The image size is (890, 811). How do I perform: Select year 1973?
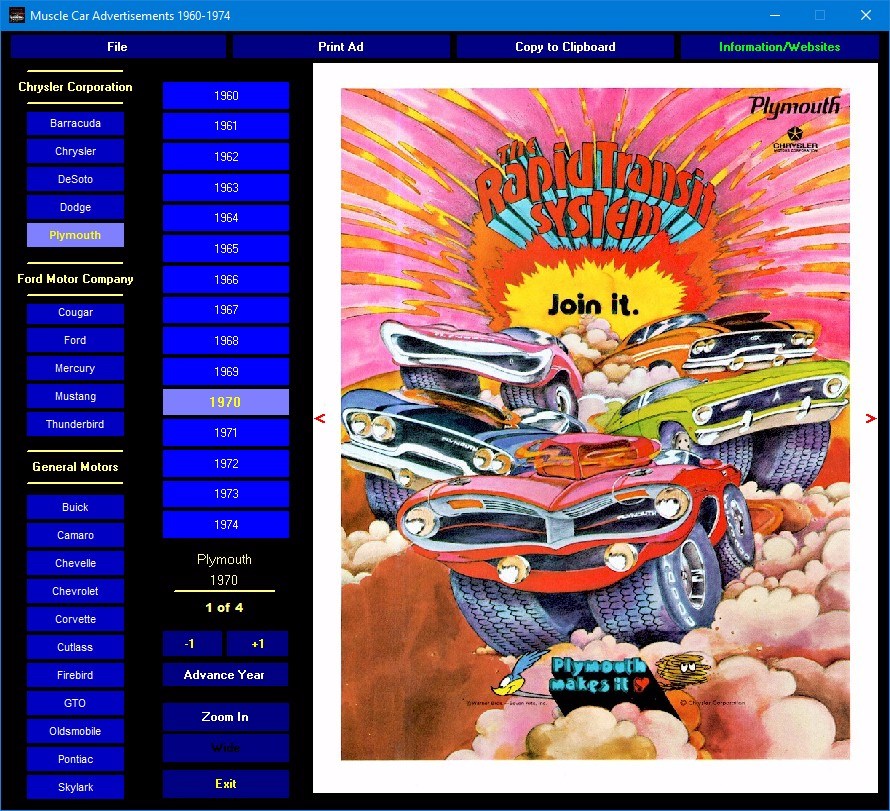tap(226, 494)
